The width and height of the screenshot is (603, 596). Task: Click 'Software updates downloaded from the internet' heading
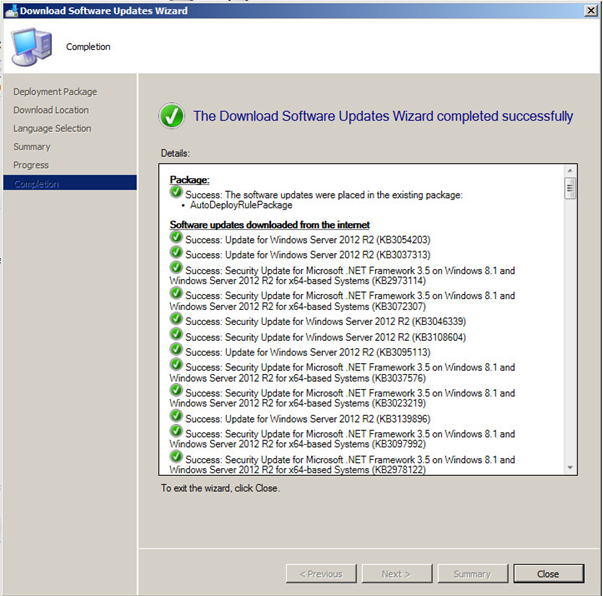click(x=270, y=225)
